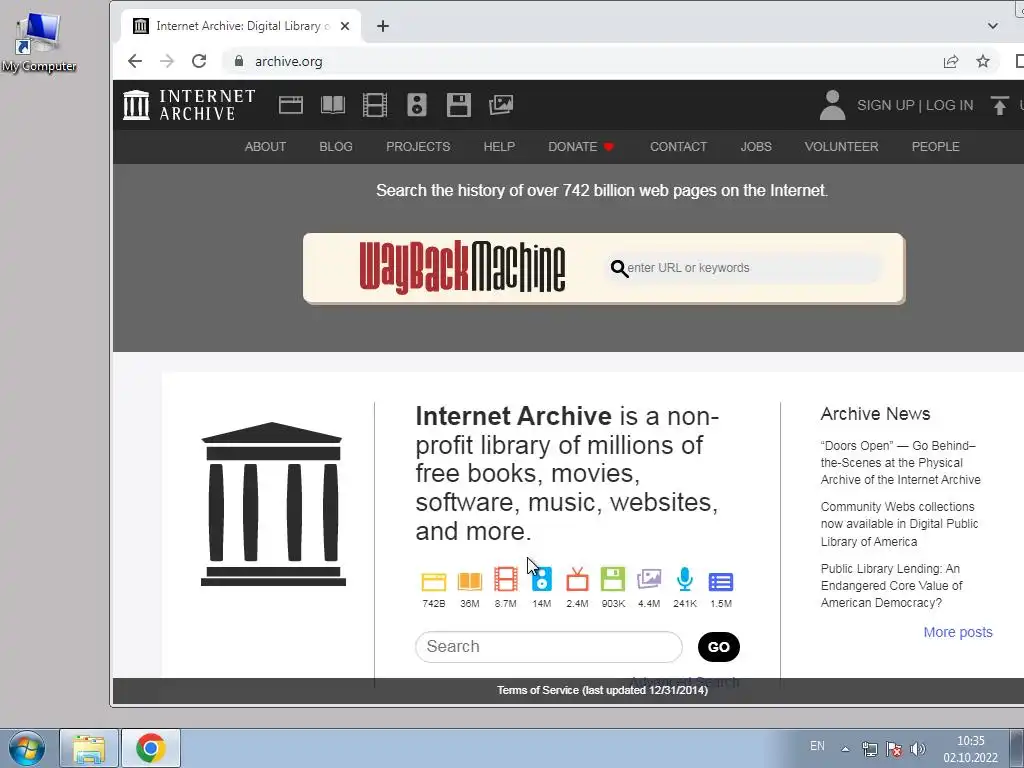Click the orange book icon labeled 36M

point(470,581)
